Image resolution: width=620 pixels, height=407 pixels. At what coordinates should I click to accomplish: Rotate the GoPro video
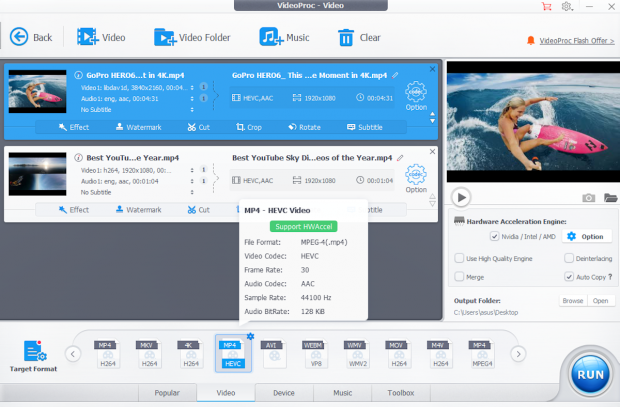(x=304, y=127)
